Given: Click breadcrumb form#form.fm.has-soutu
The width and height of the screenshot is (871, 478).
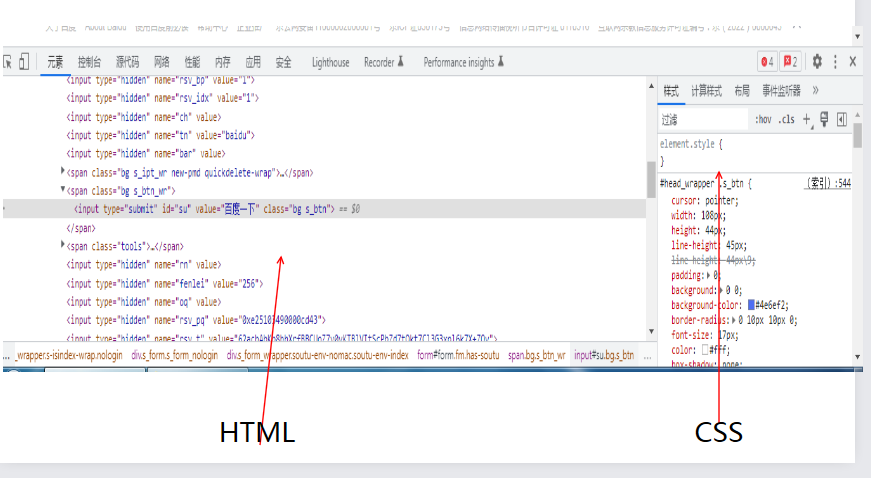Looking at the screenshot, I should [458, 355].
